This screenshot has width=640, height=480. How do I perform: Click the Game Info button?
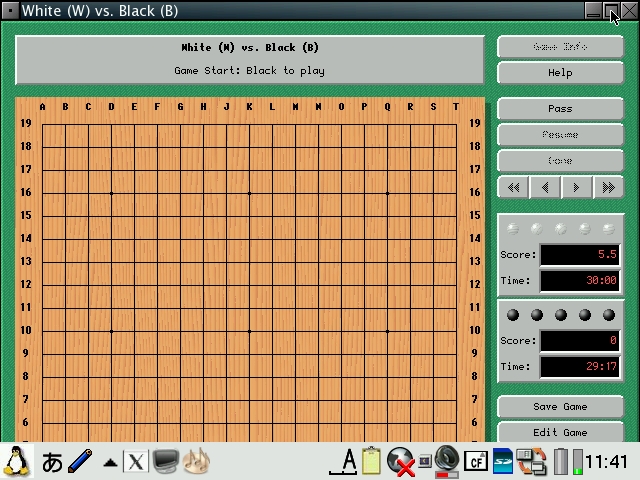pyautogui.click(x=560, y=47)
